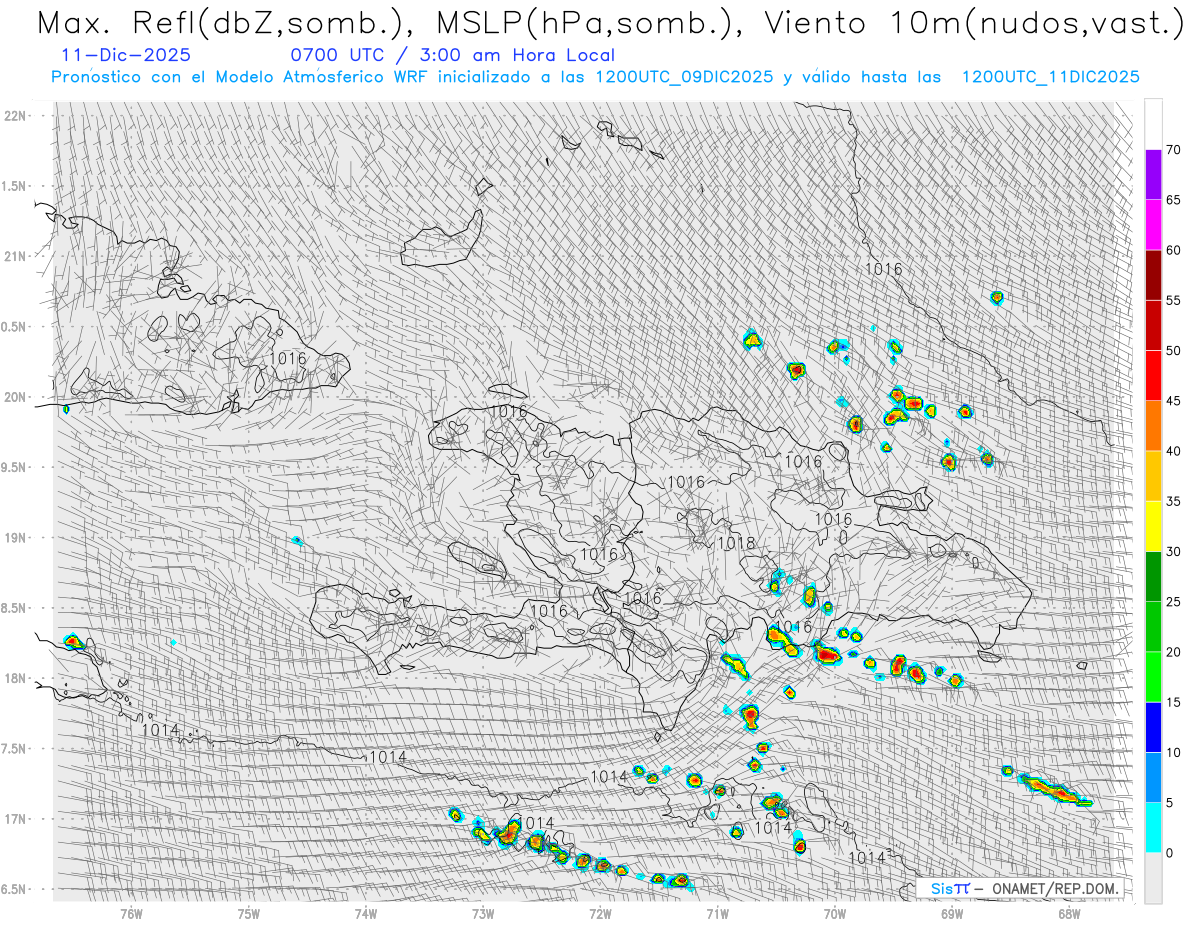Viewport: 1200px width, 927px height.
Task: Click colorbar tick label 25
Action: (x=1174, y=602)
